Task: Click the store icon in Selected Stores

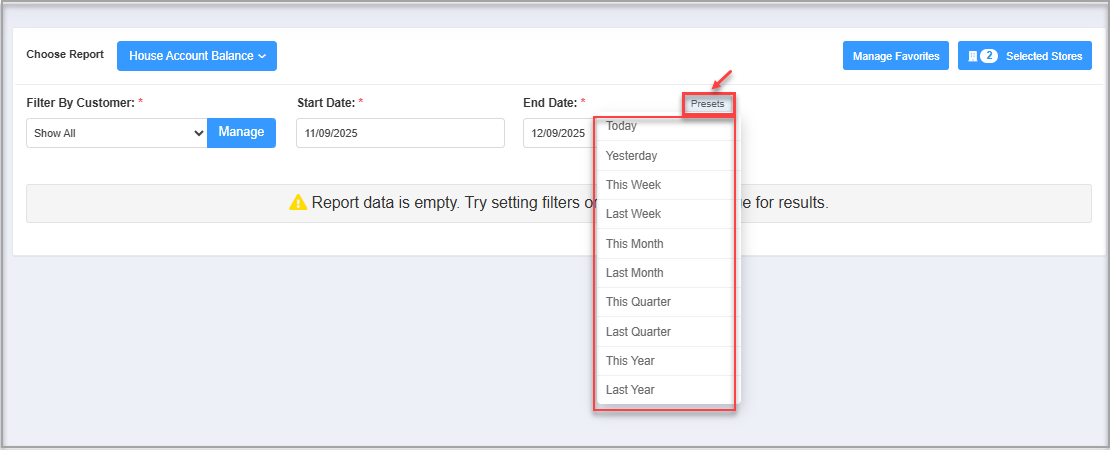Action: click(x=972, y=56)
